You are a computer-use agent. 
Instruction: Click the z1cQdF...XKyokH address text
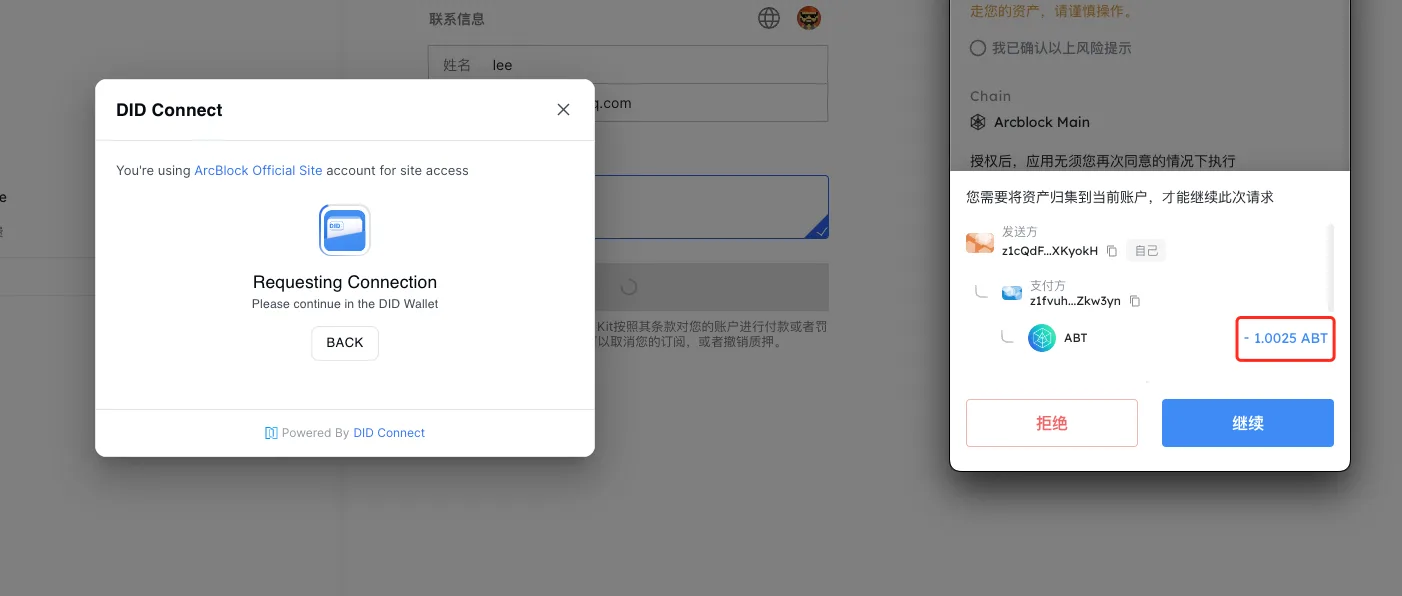pos(1050,251)
